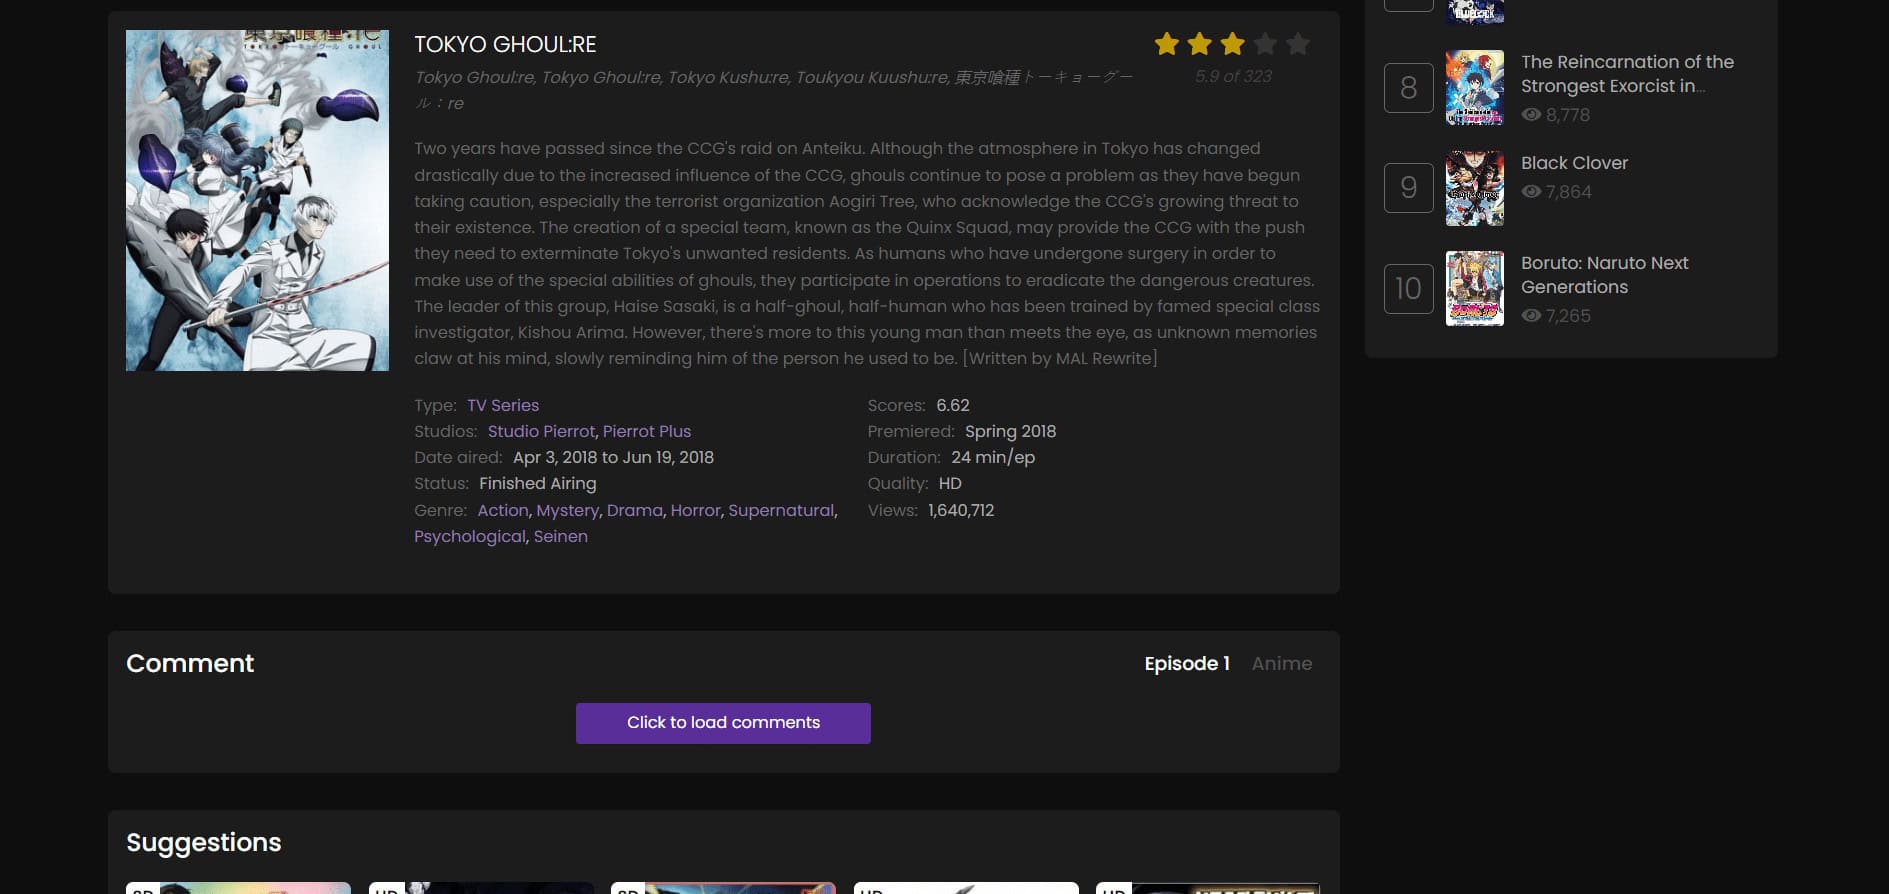Screen dimensions: 1889x894
Task: Switch comments to Anime tab
Action: point(1282,664)
